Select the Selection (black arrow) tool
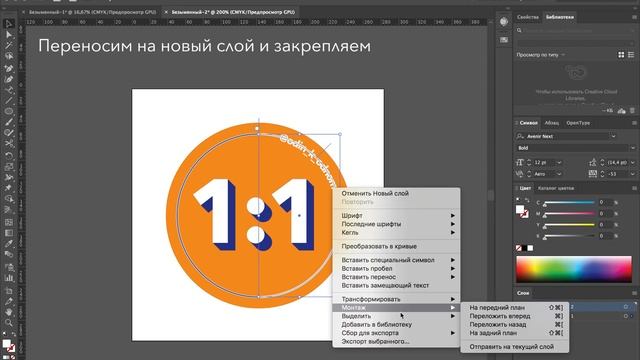640x360 pixels. pos(9,24)
